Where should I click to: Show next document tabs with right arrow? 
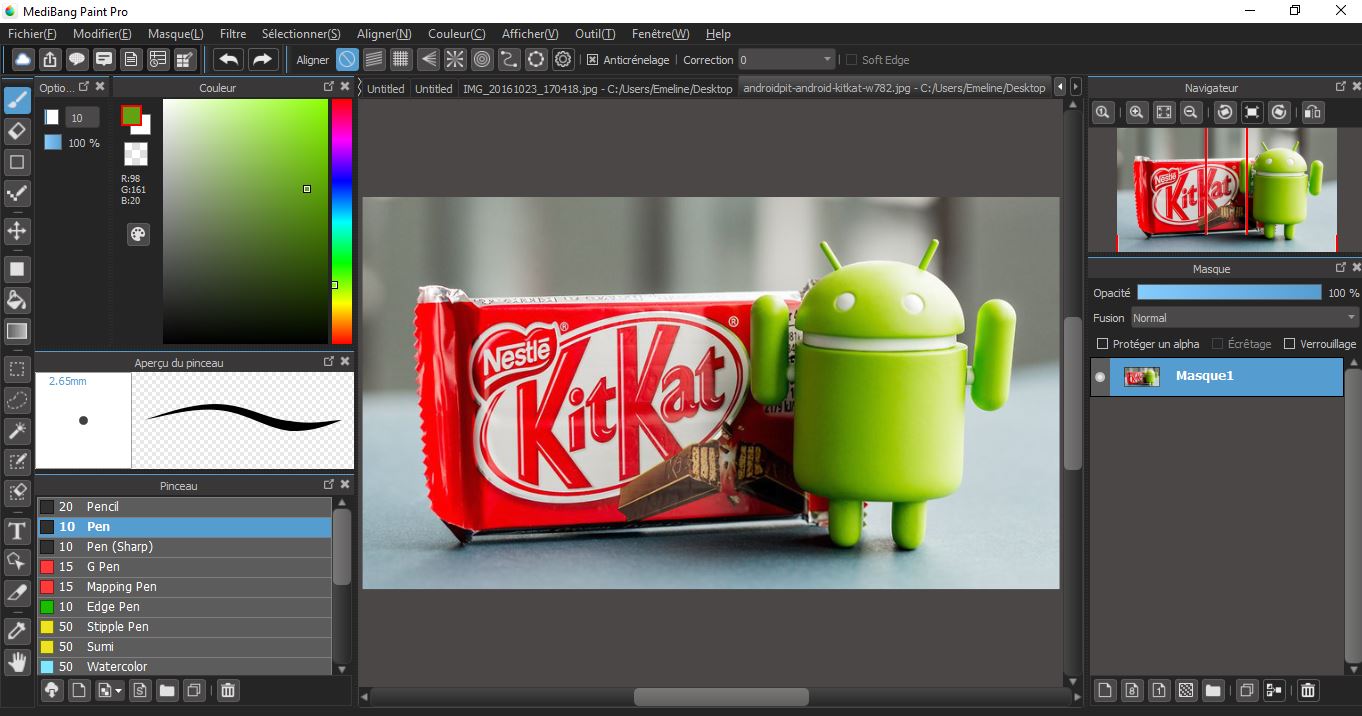pos(1075,87)
